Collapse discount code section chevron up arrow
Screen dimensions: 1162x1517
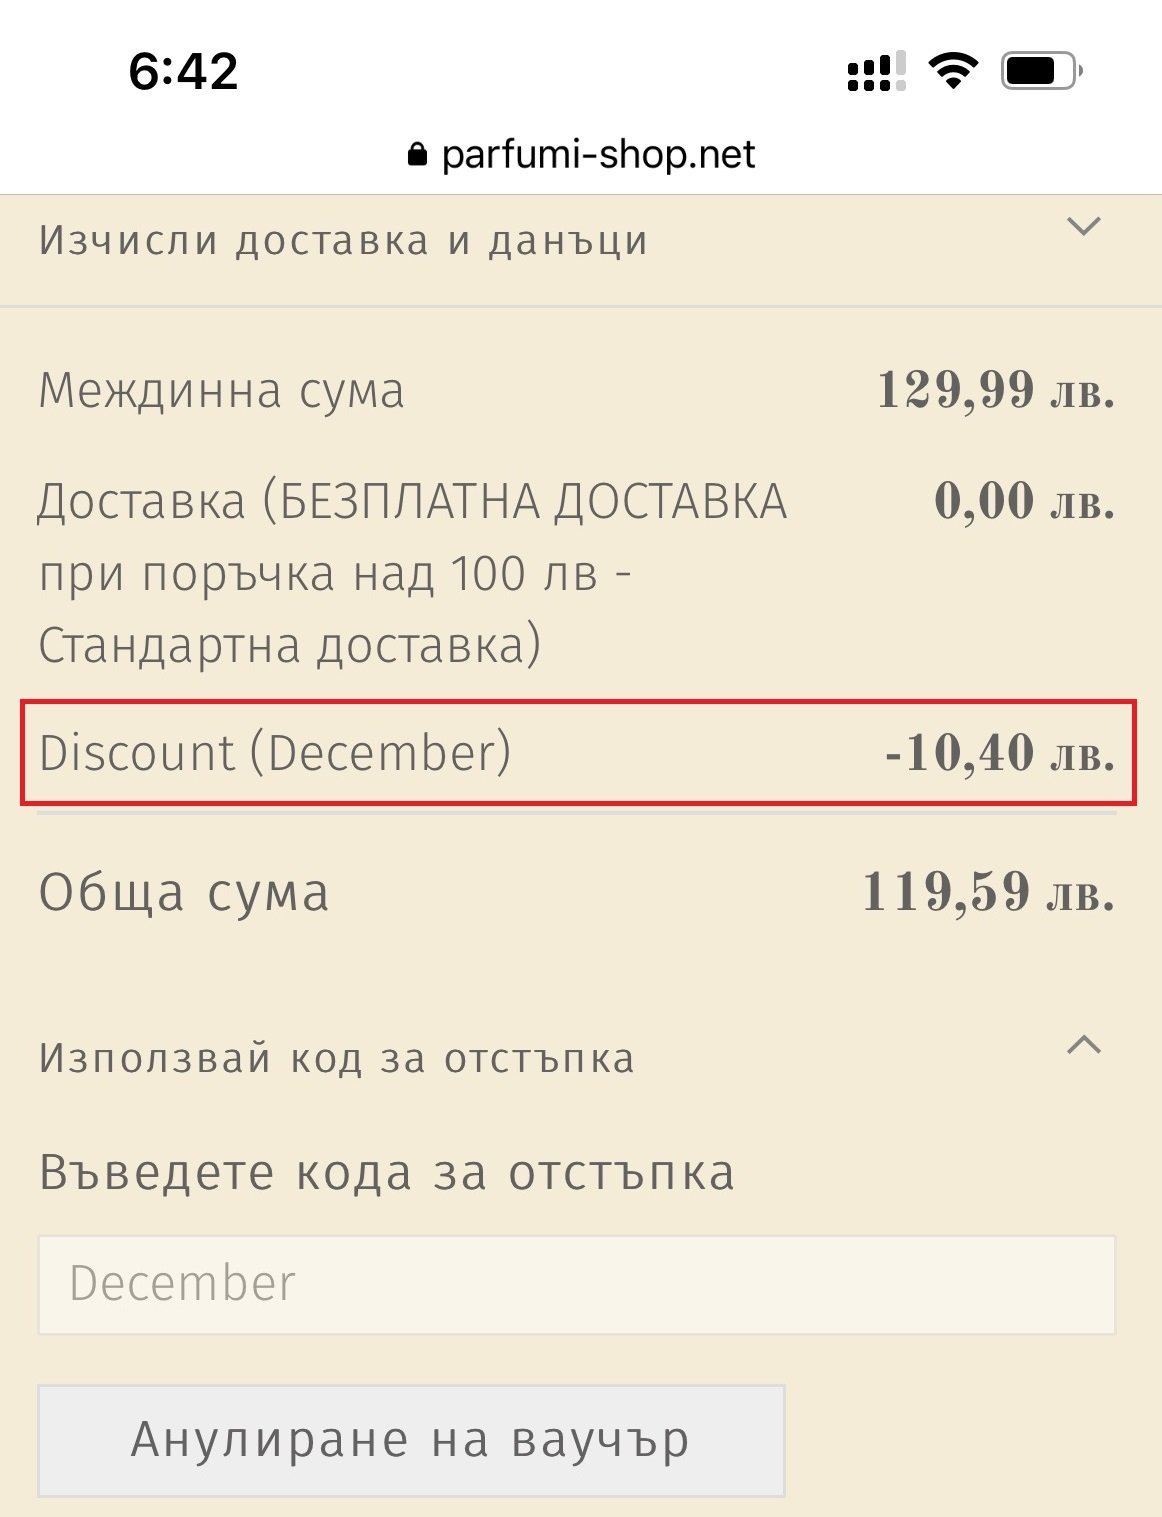click(x=1084, y=1045)
